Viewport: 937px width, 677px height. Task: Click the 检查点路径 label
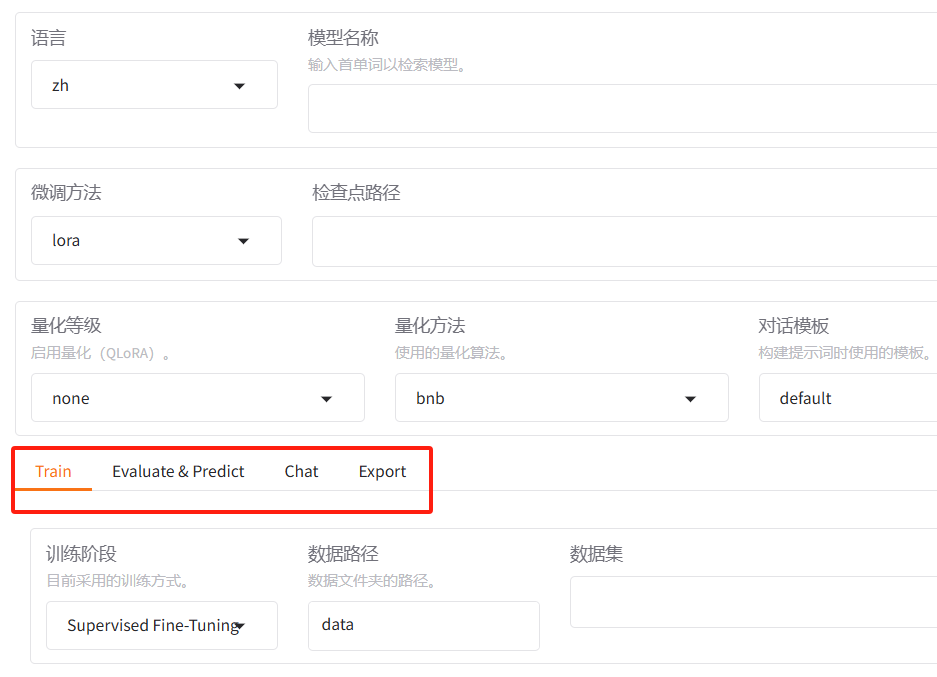[356, 192]
